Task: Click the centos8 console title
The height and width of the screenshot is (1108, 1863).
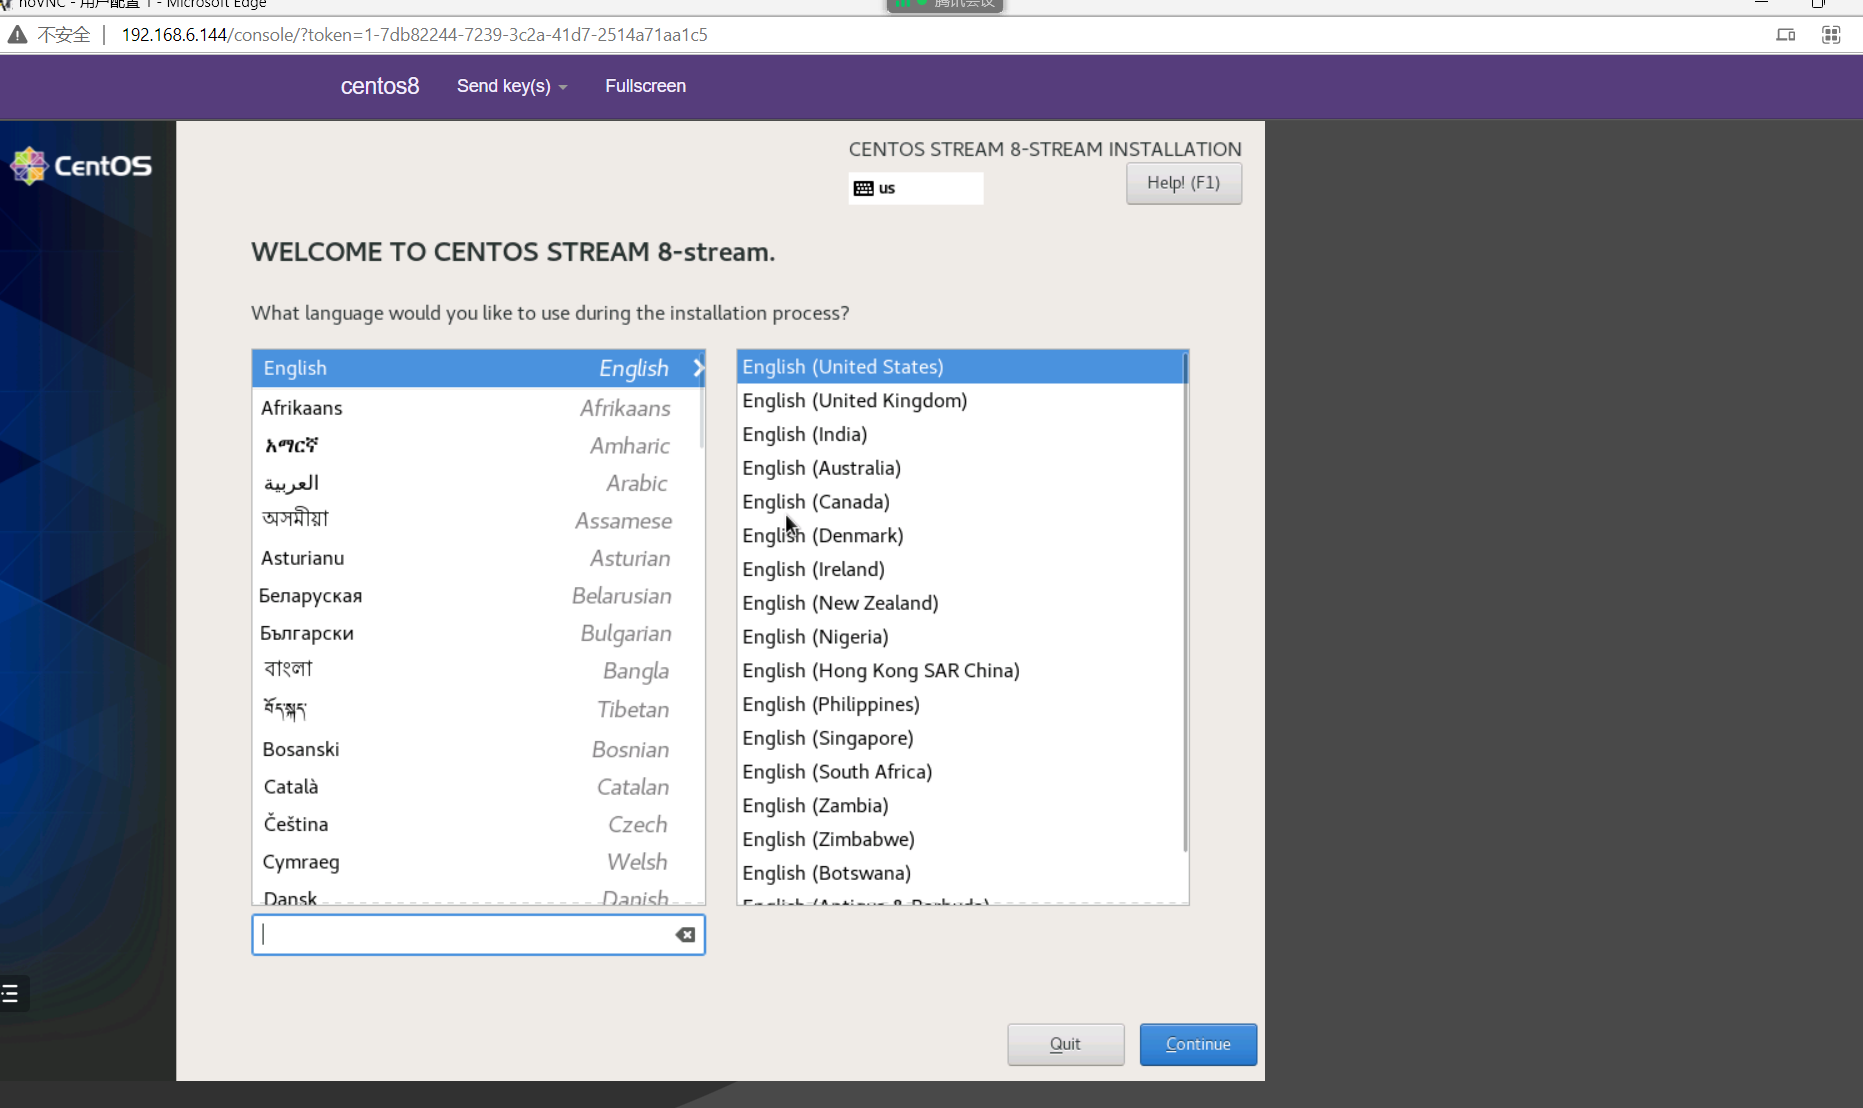Action: pyautogui.click(x=380, y=86)
